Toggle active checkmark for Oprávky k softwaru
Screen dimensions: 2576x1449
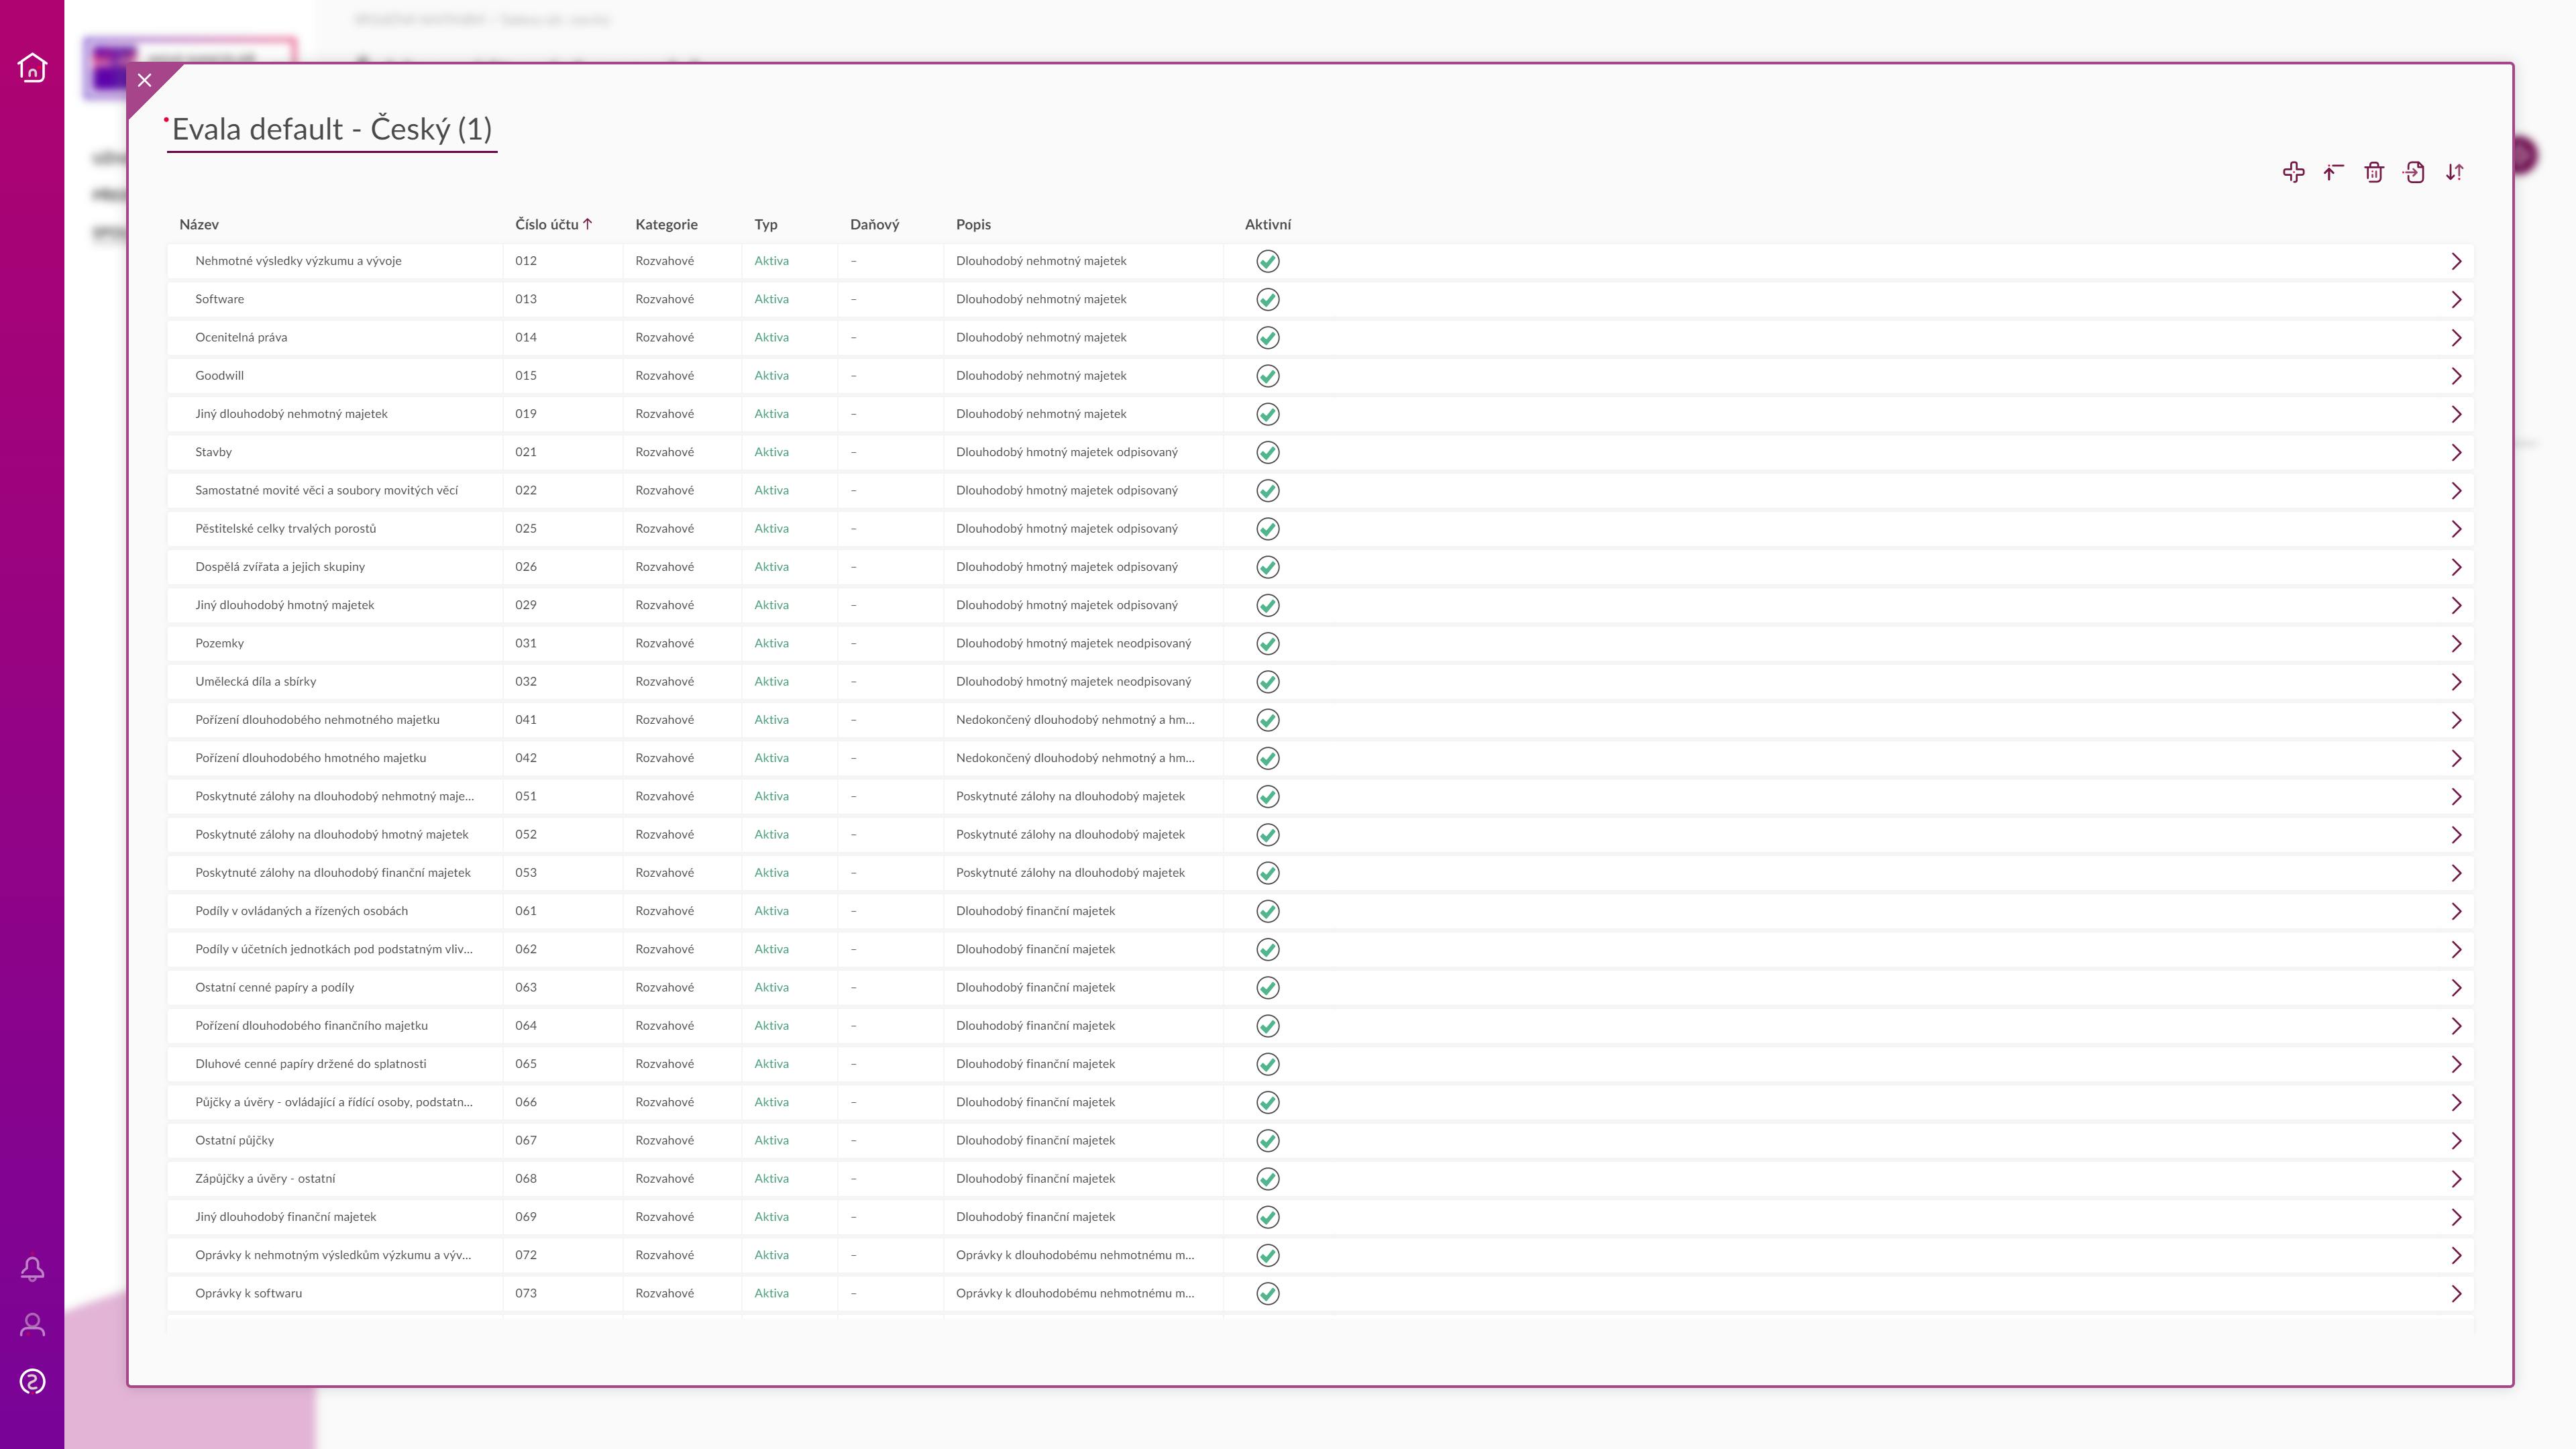(1268, 1293)
